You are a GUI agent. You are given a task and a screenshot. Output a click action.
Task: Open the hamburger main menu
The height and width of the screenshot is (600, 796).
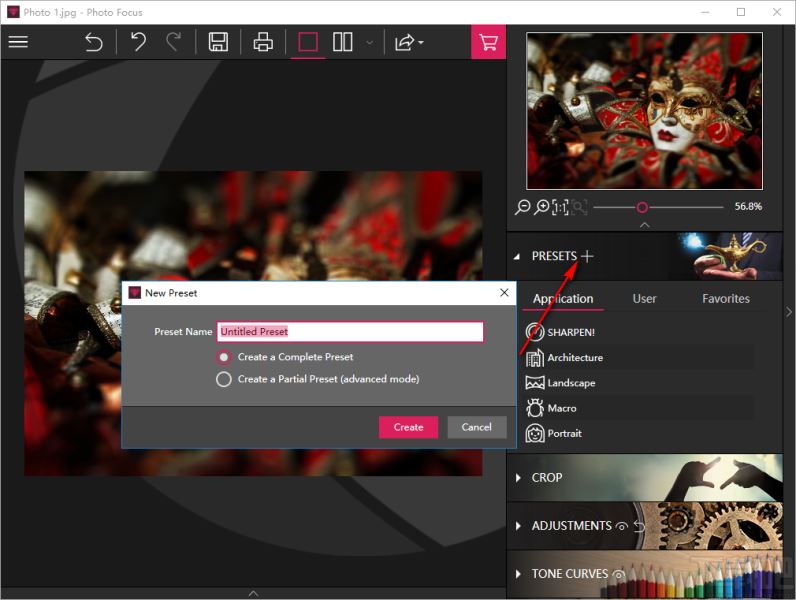click(18, 42)
